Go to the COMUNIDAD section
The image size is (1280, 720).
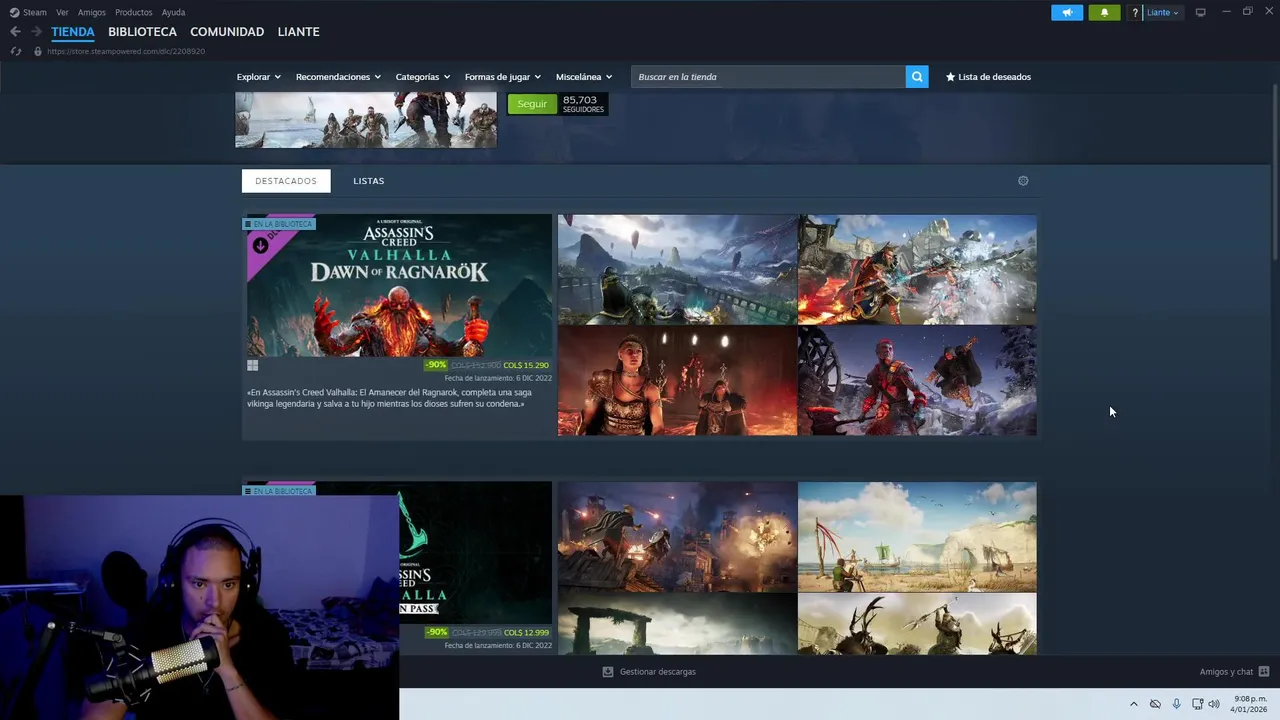coord(227,32)
